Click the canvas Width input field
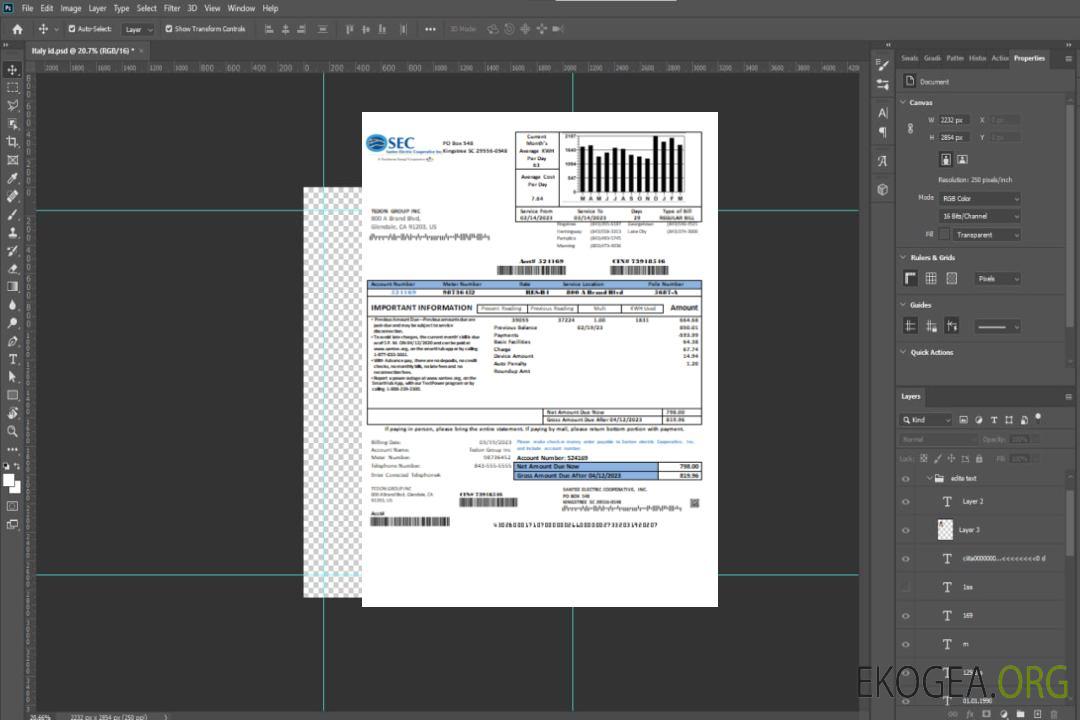1080x720 pixels. coord(954,120)
